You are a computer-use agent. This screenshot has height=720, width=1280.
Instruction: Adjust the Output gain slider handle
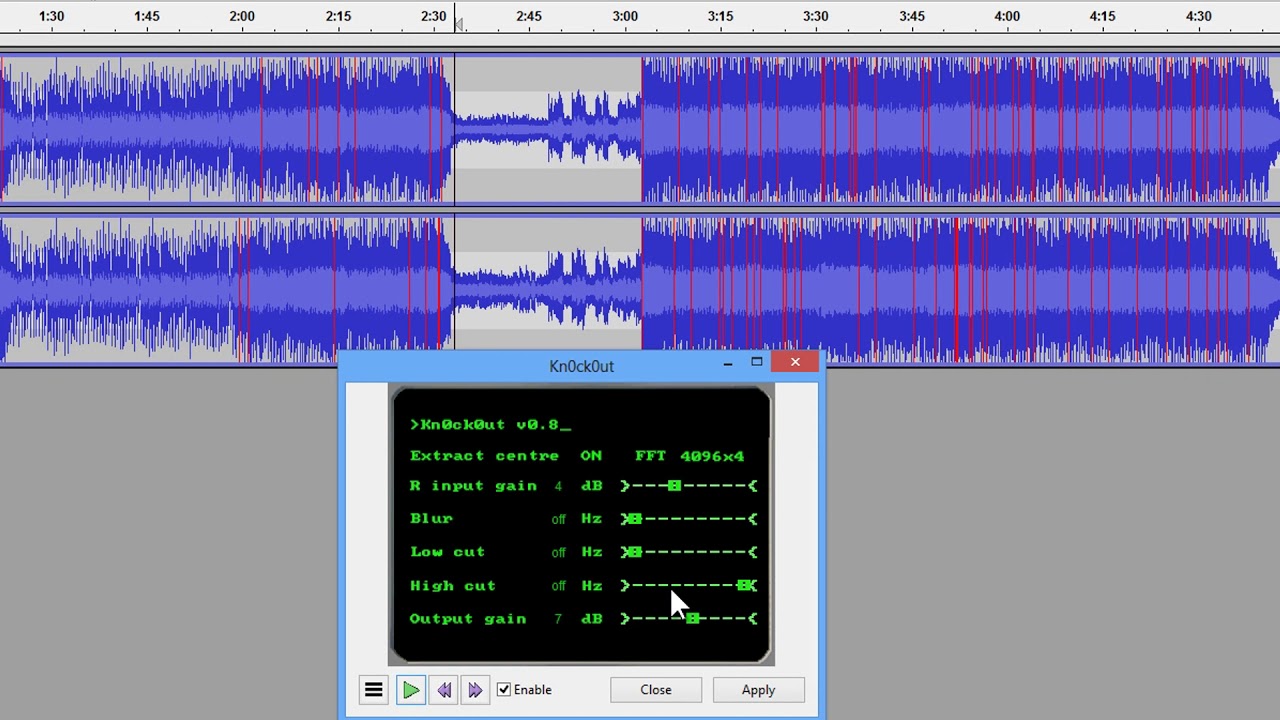[692, 619]
